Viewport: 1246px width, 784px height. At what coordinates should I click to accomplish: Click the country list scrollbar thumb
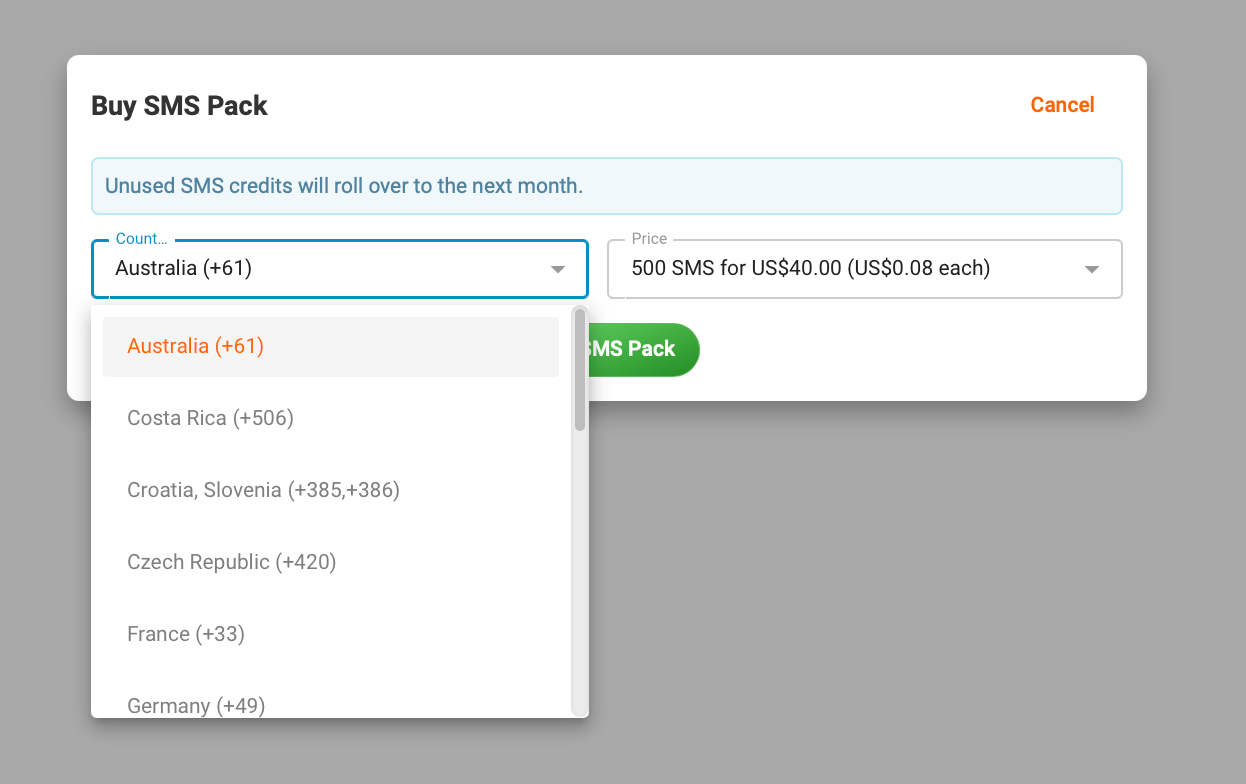click(x=580, y=369)
